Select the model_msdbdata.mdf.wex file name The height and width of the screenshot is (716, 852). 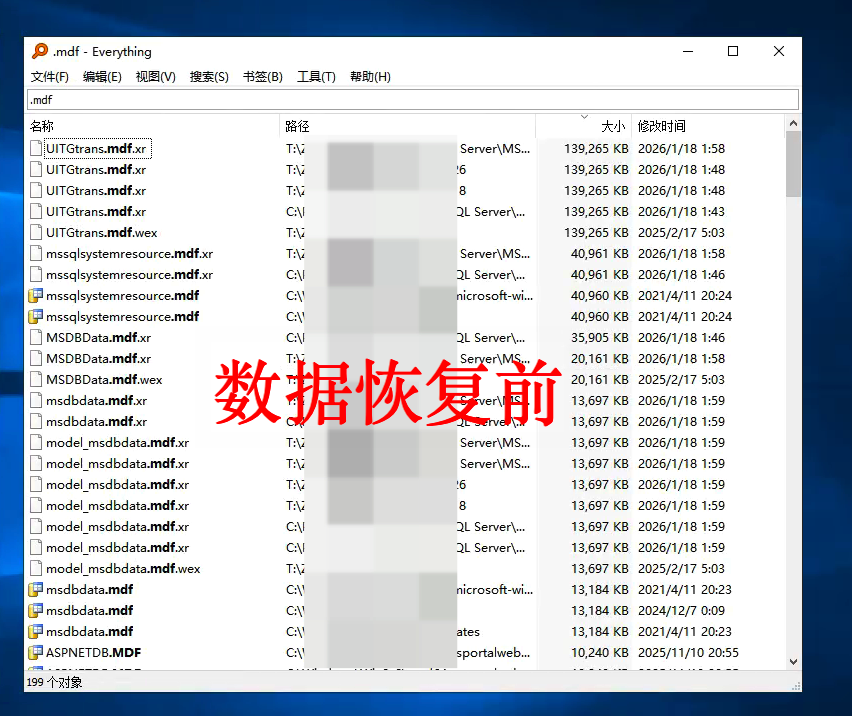click(x=123, y=568)
